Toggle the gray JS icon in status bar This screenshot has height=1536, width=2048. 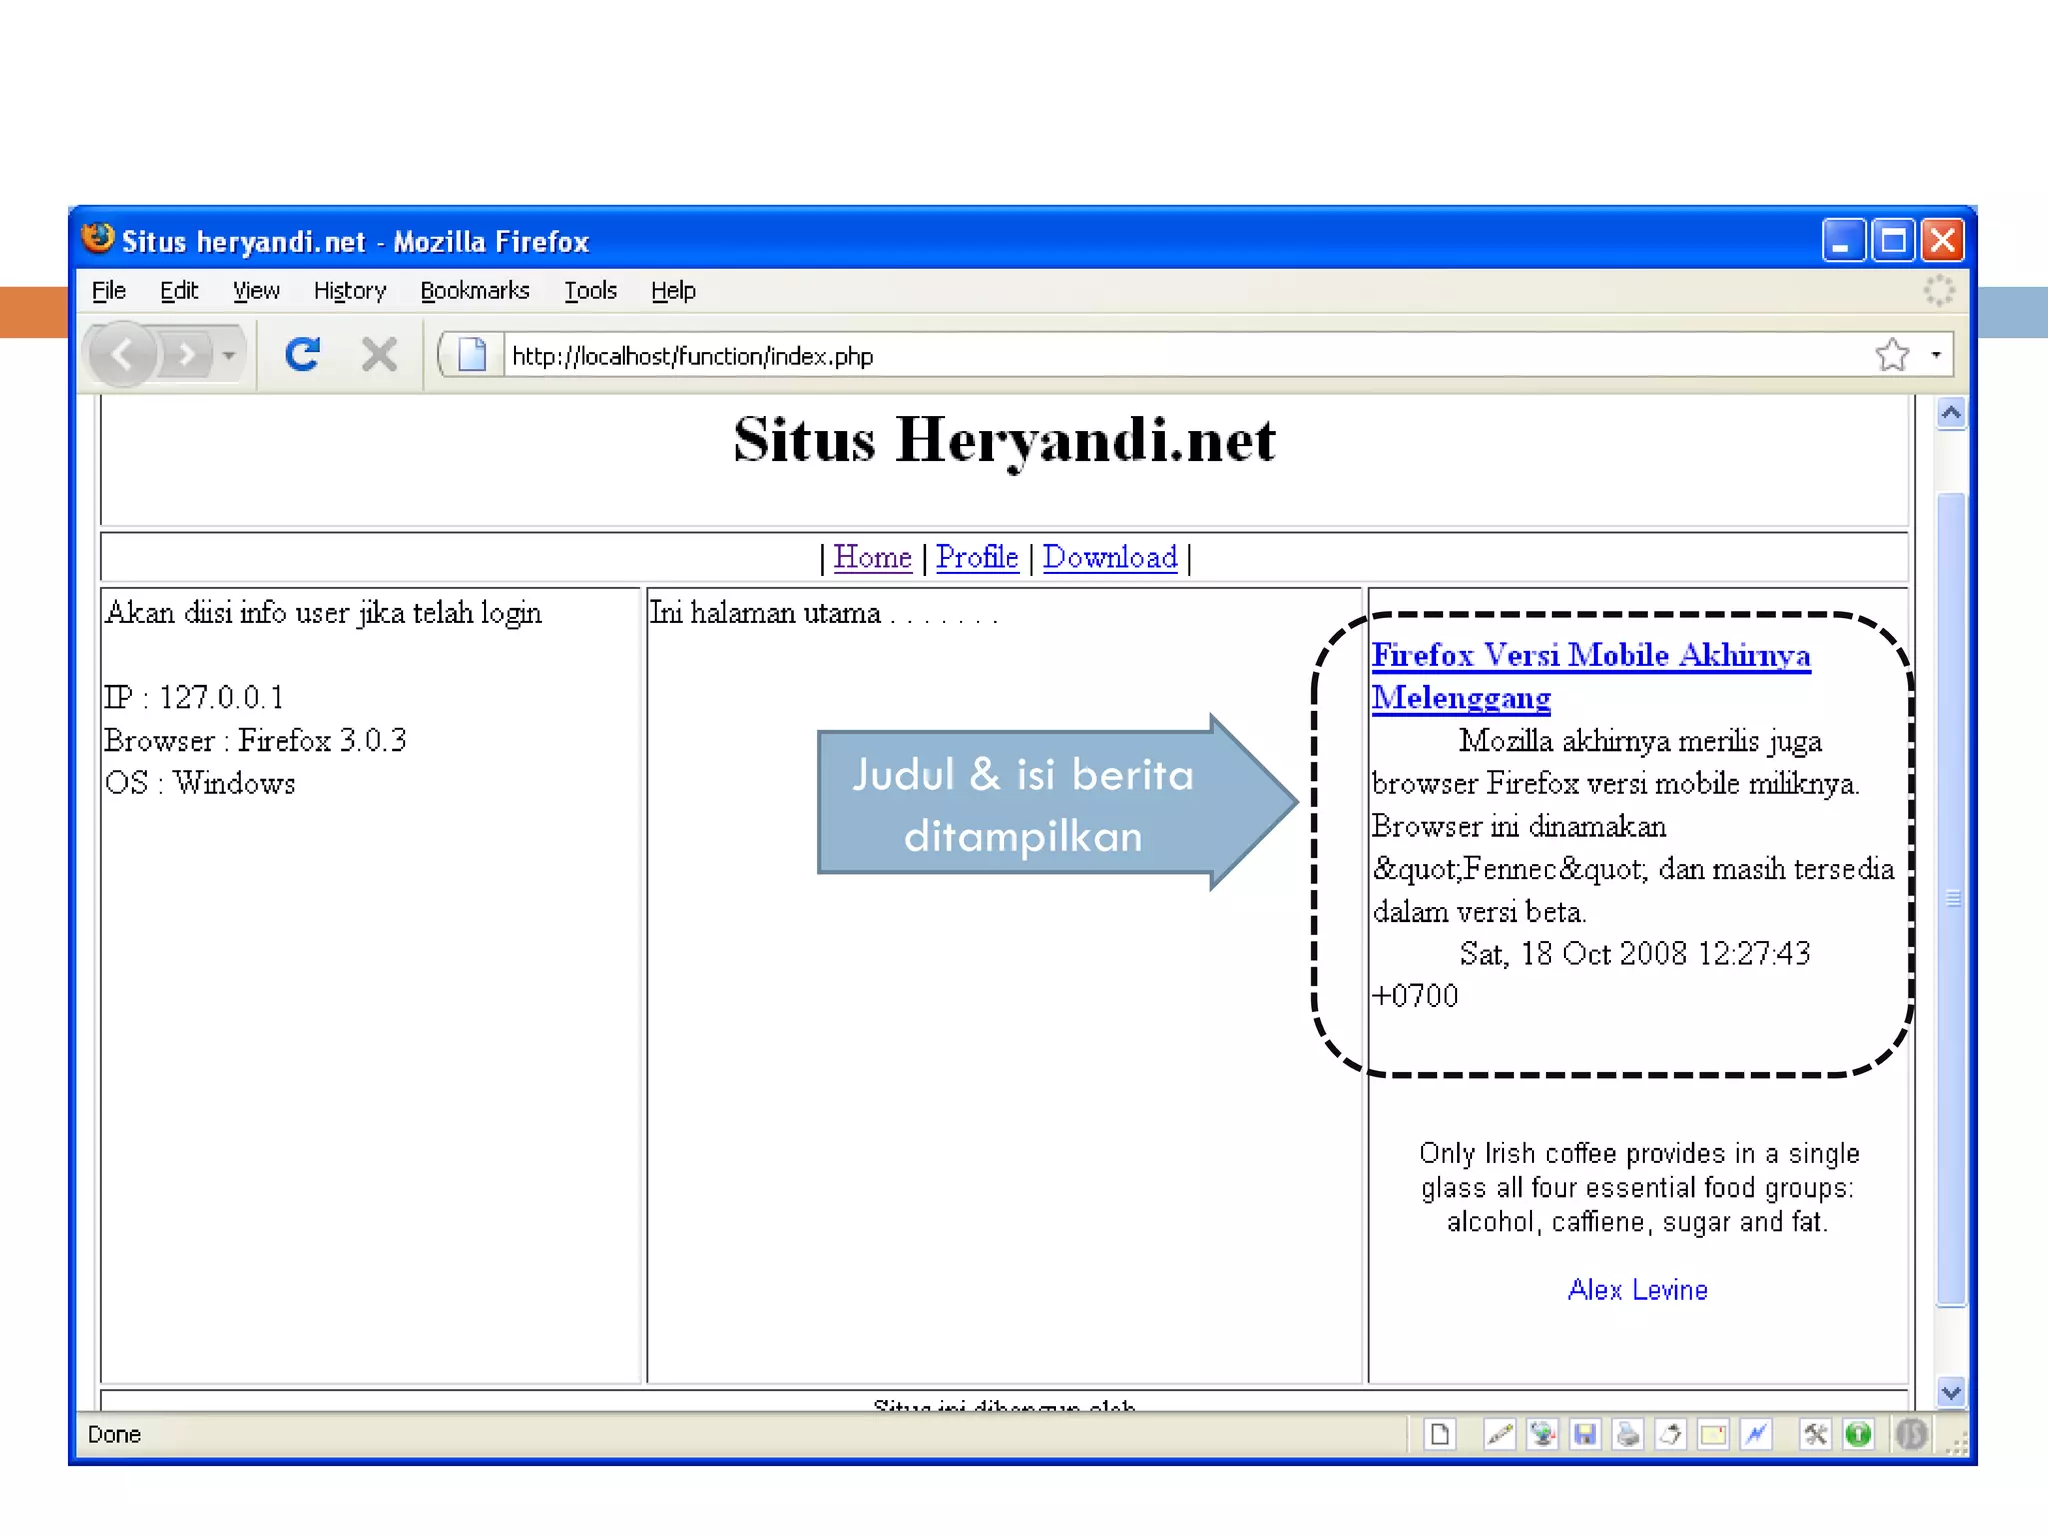tap(1911, 1435)
